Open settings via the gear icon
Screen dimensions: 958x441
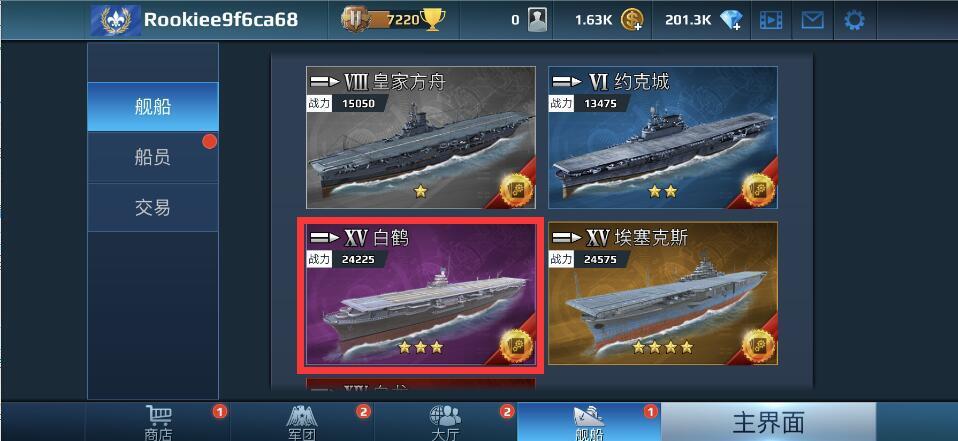(854, 21)
